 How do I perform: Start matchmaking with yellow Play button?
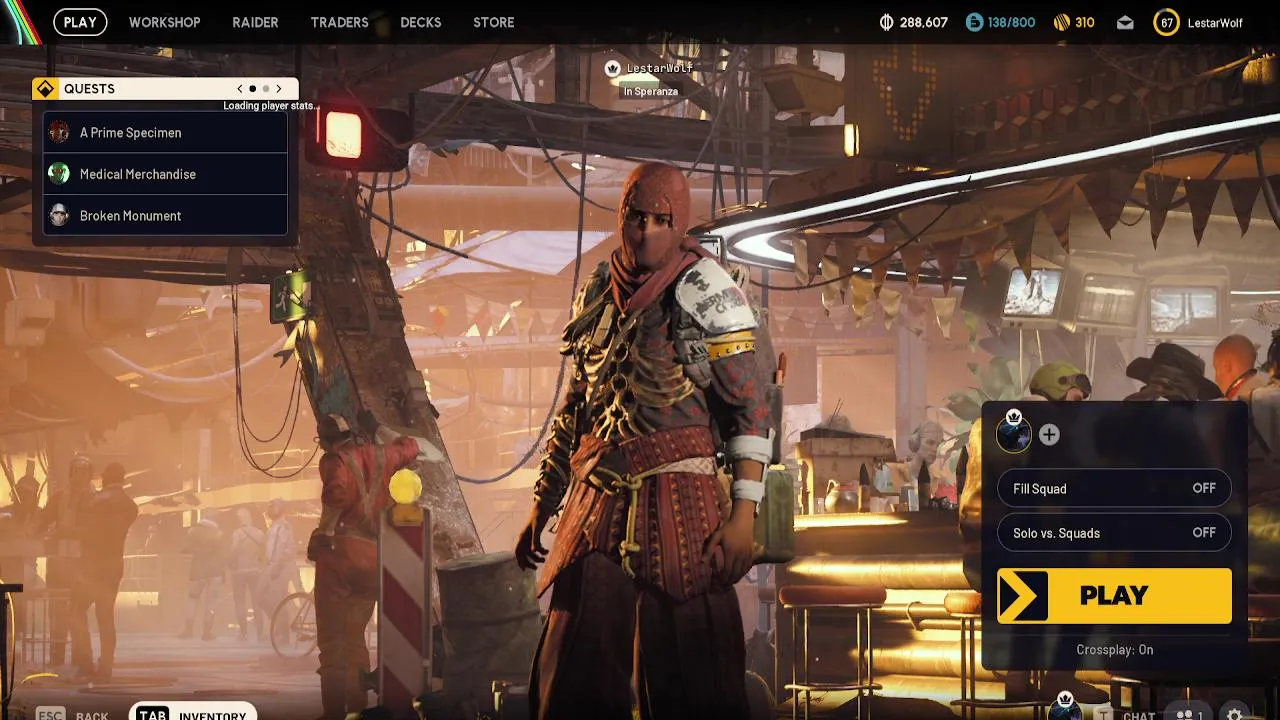[x=1114, y=596]
